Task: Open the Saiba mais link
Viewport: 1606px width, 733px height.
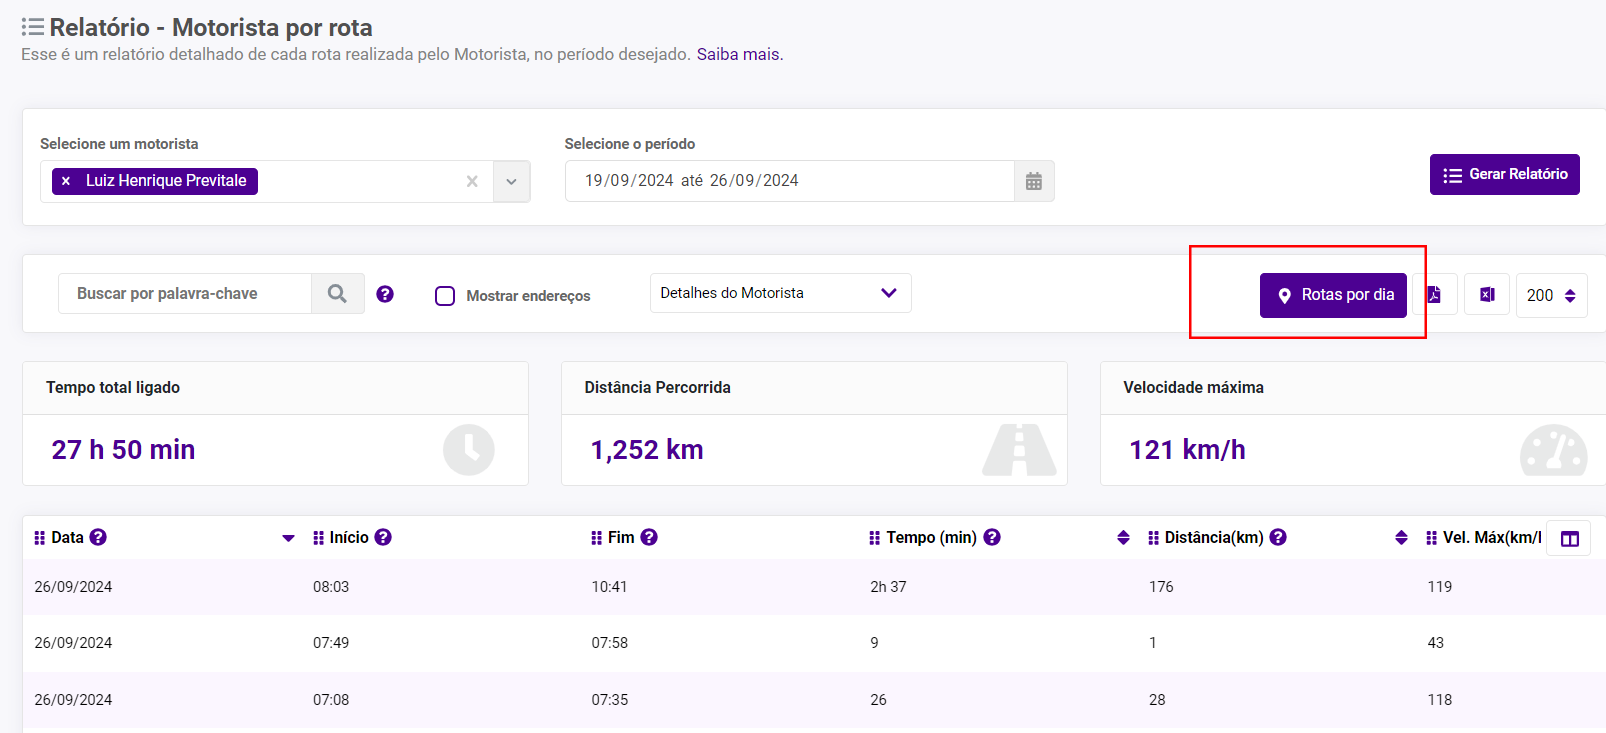Action: pos(738,54)
